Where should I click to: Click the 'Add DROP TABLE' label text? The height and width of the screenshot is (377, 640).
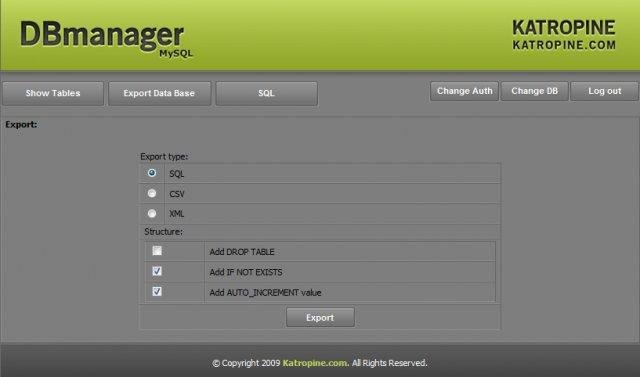[242, 252]
